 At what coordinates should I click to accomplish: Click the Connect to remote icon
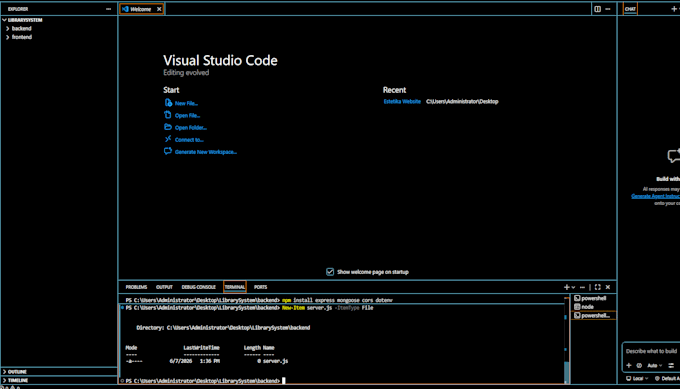(x=168, y=139)
